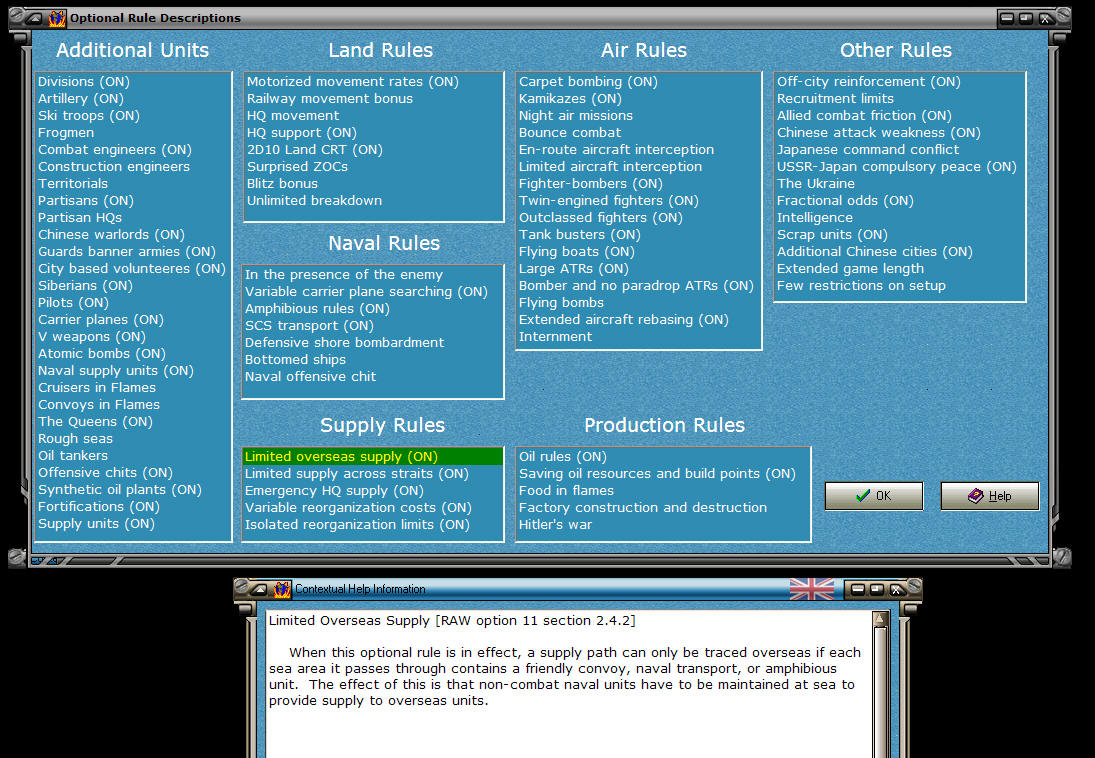The height and width of the screenshot is (758, 1095).
Task: Select Divisions (ON) rule
Action: [84, 82]
